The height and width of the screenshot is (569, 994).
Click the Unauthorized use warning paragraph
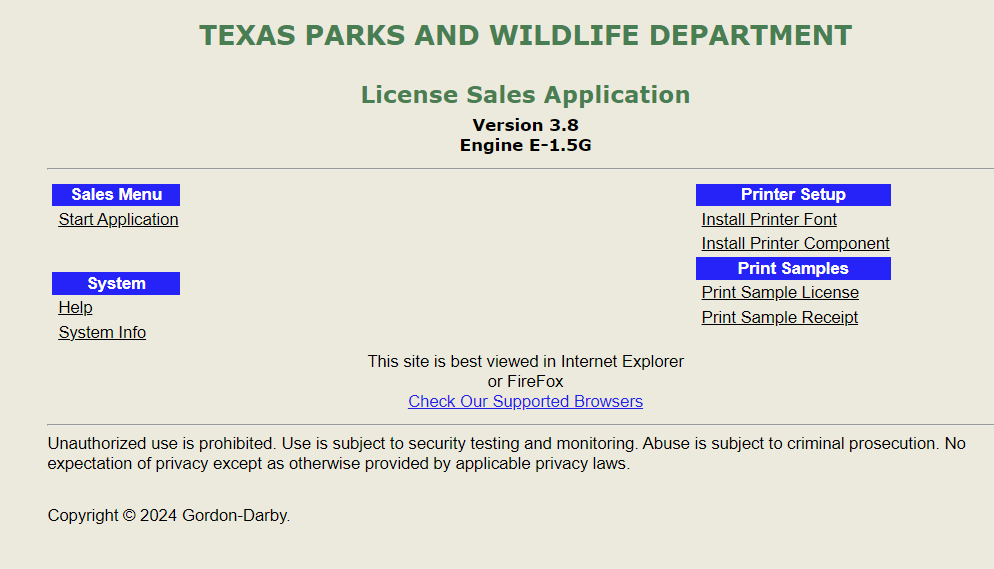pyautogui.click(x=506, y=453)
